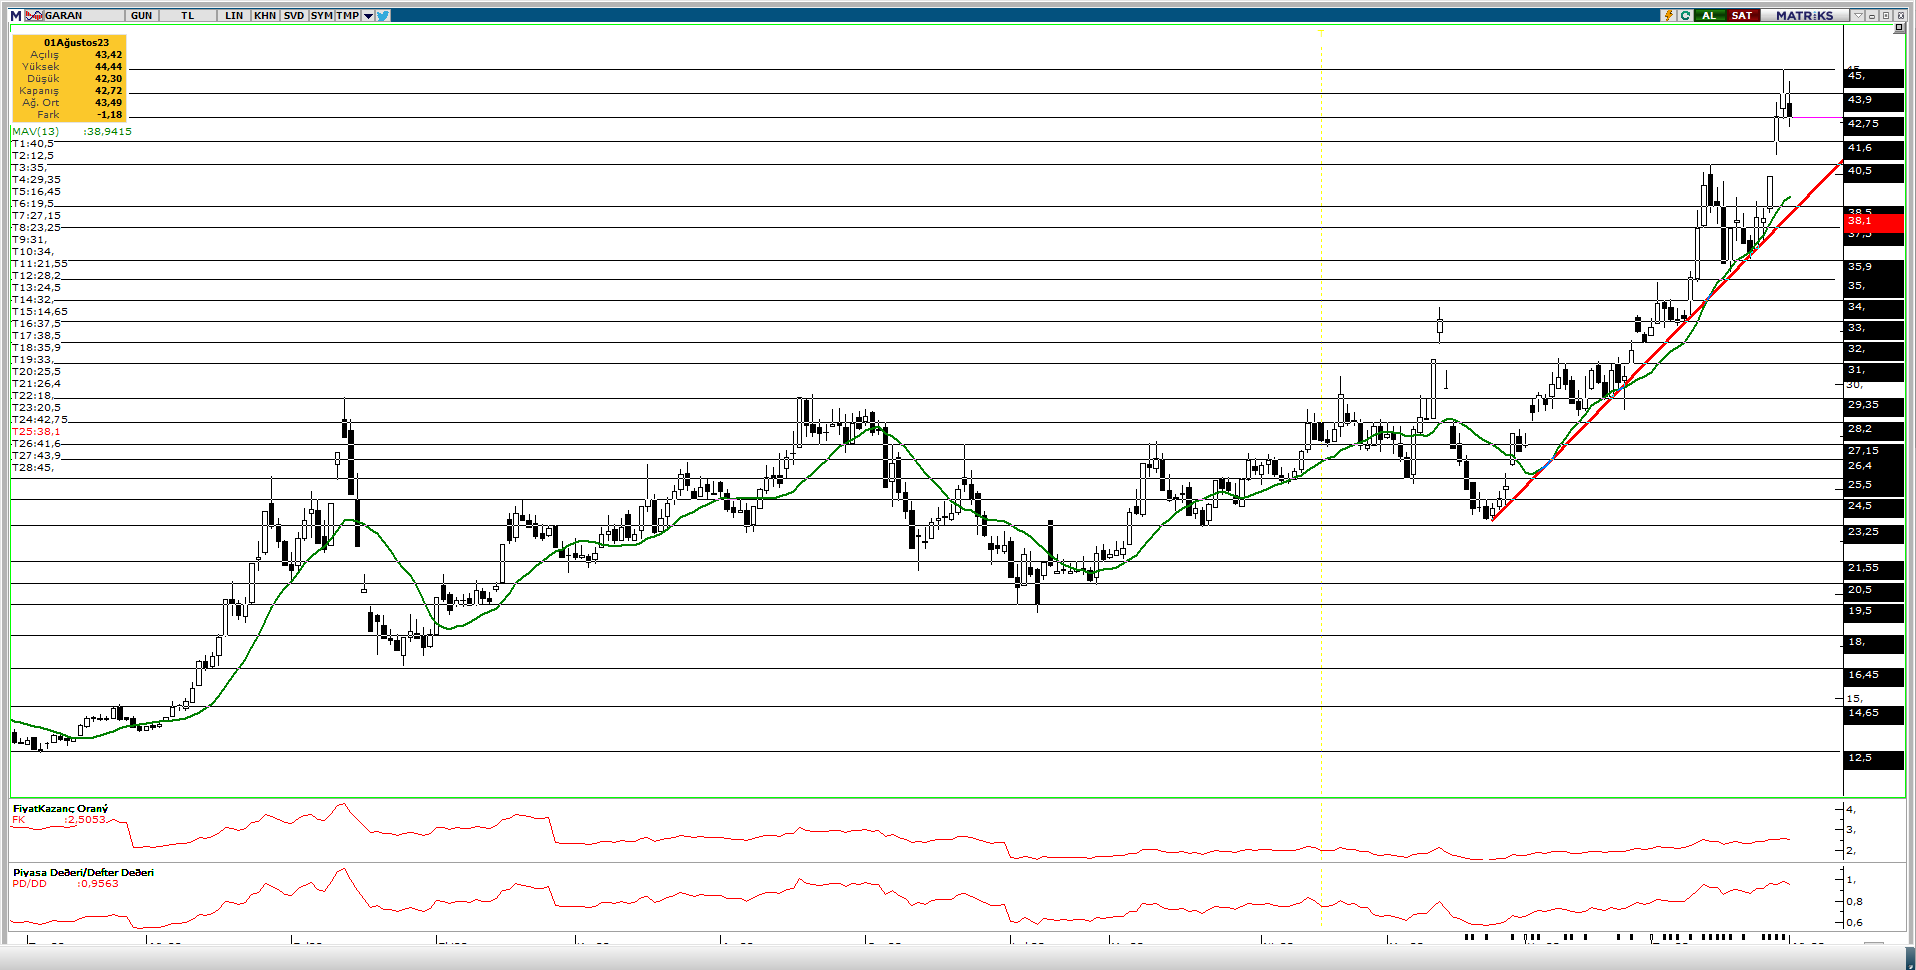The image size is (1916, 970).
Task: Select the T15:14,65 level label
Action: coord(39,312)
